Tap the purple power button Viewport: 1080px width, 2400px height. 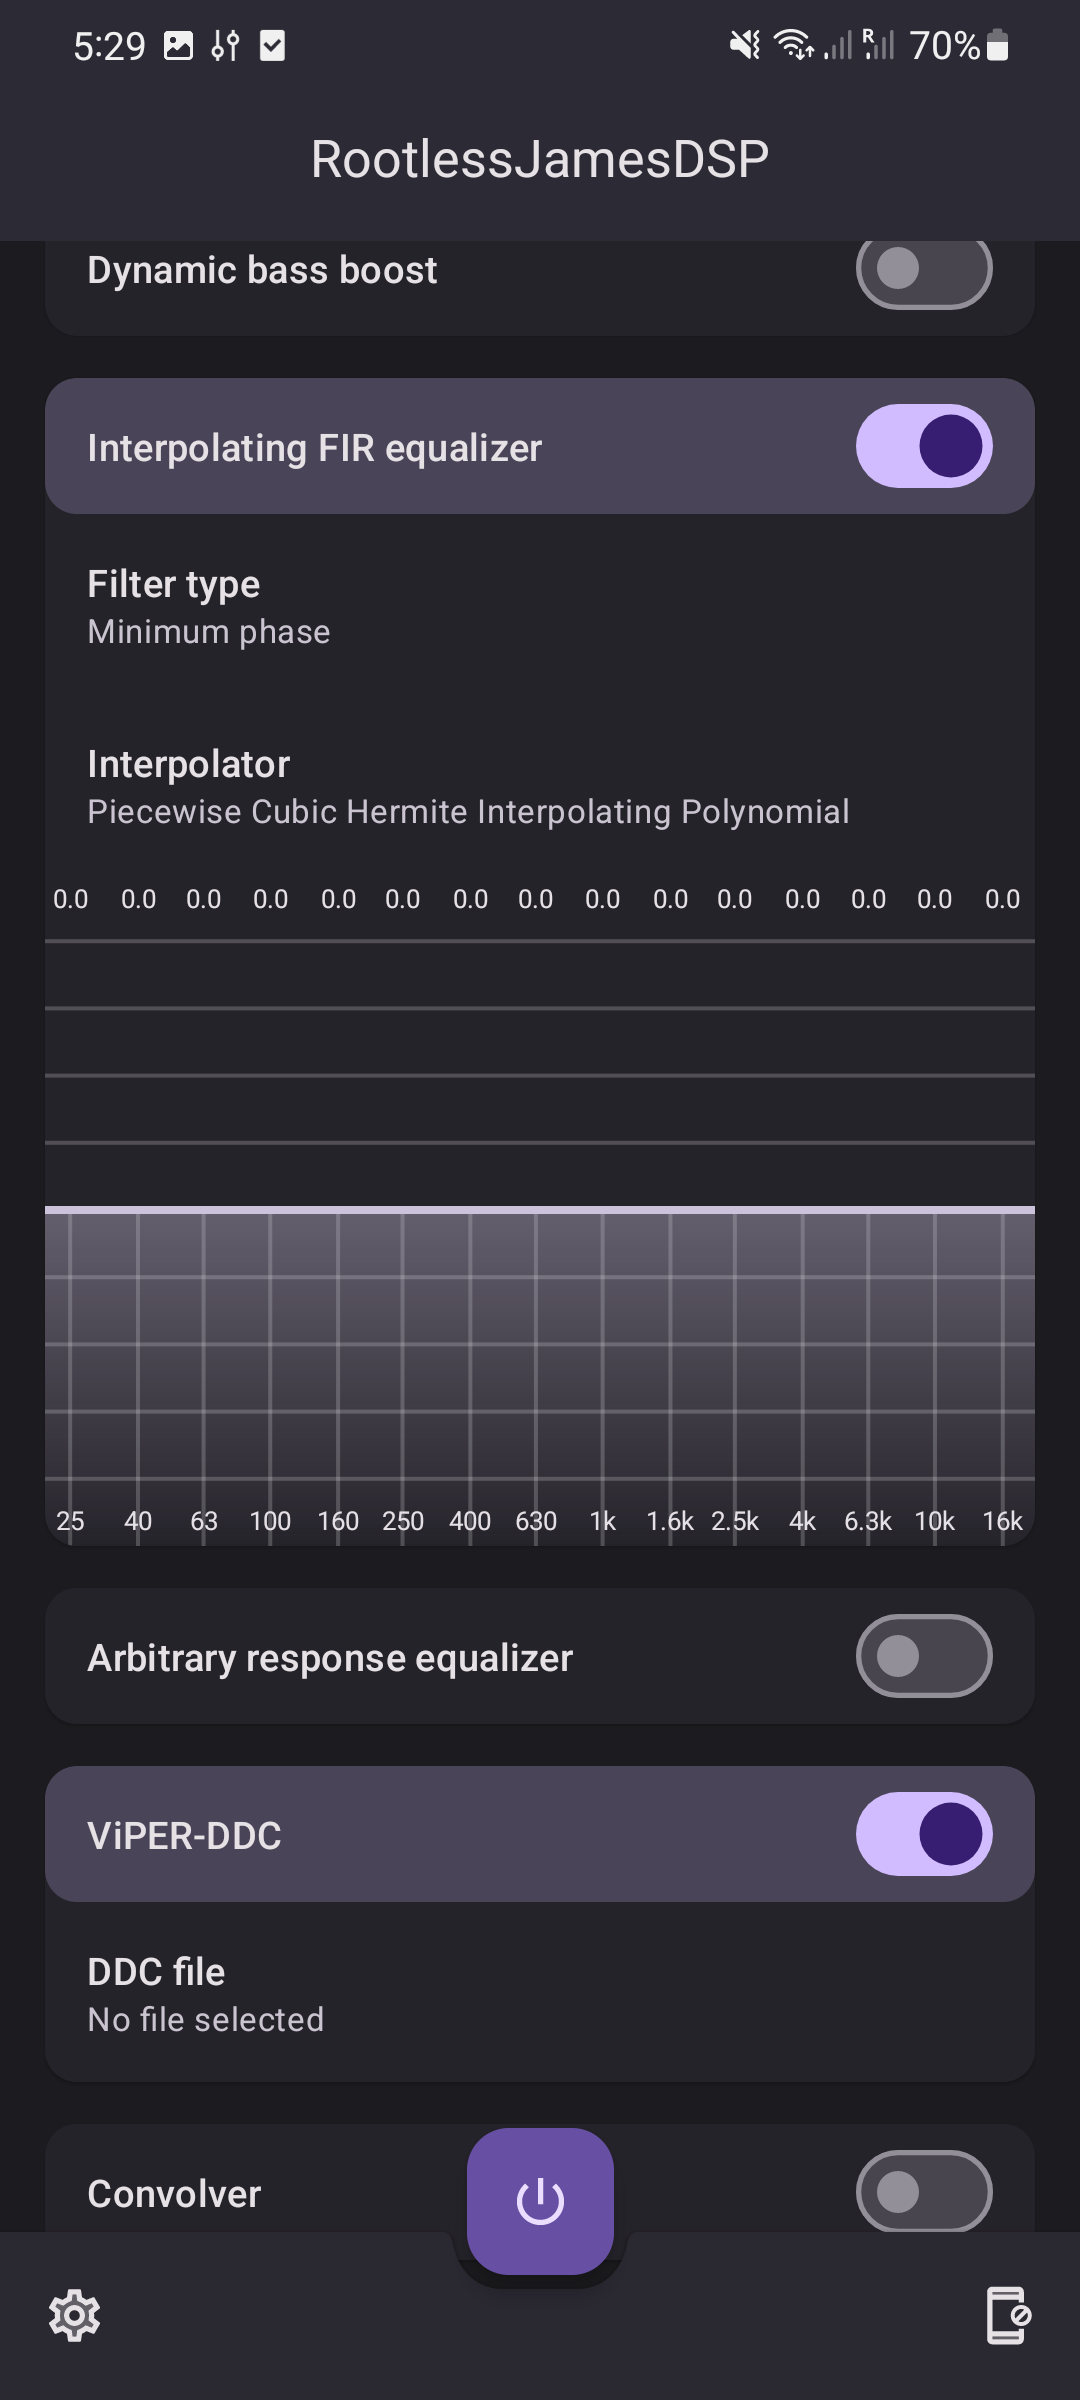[540, 2201]
